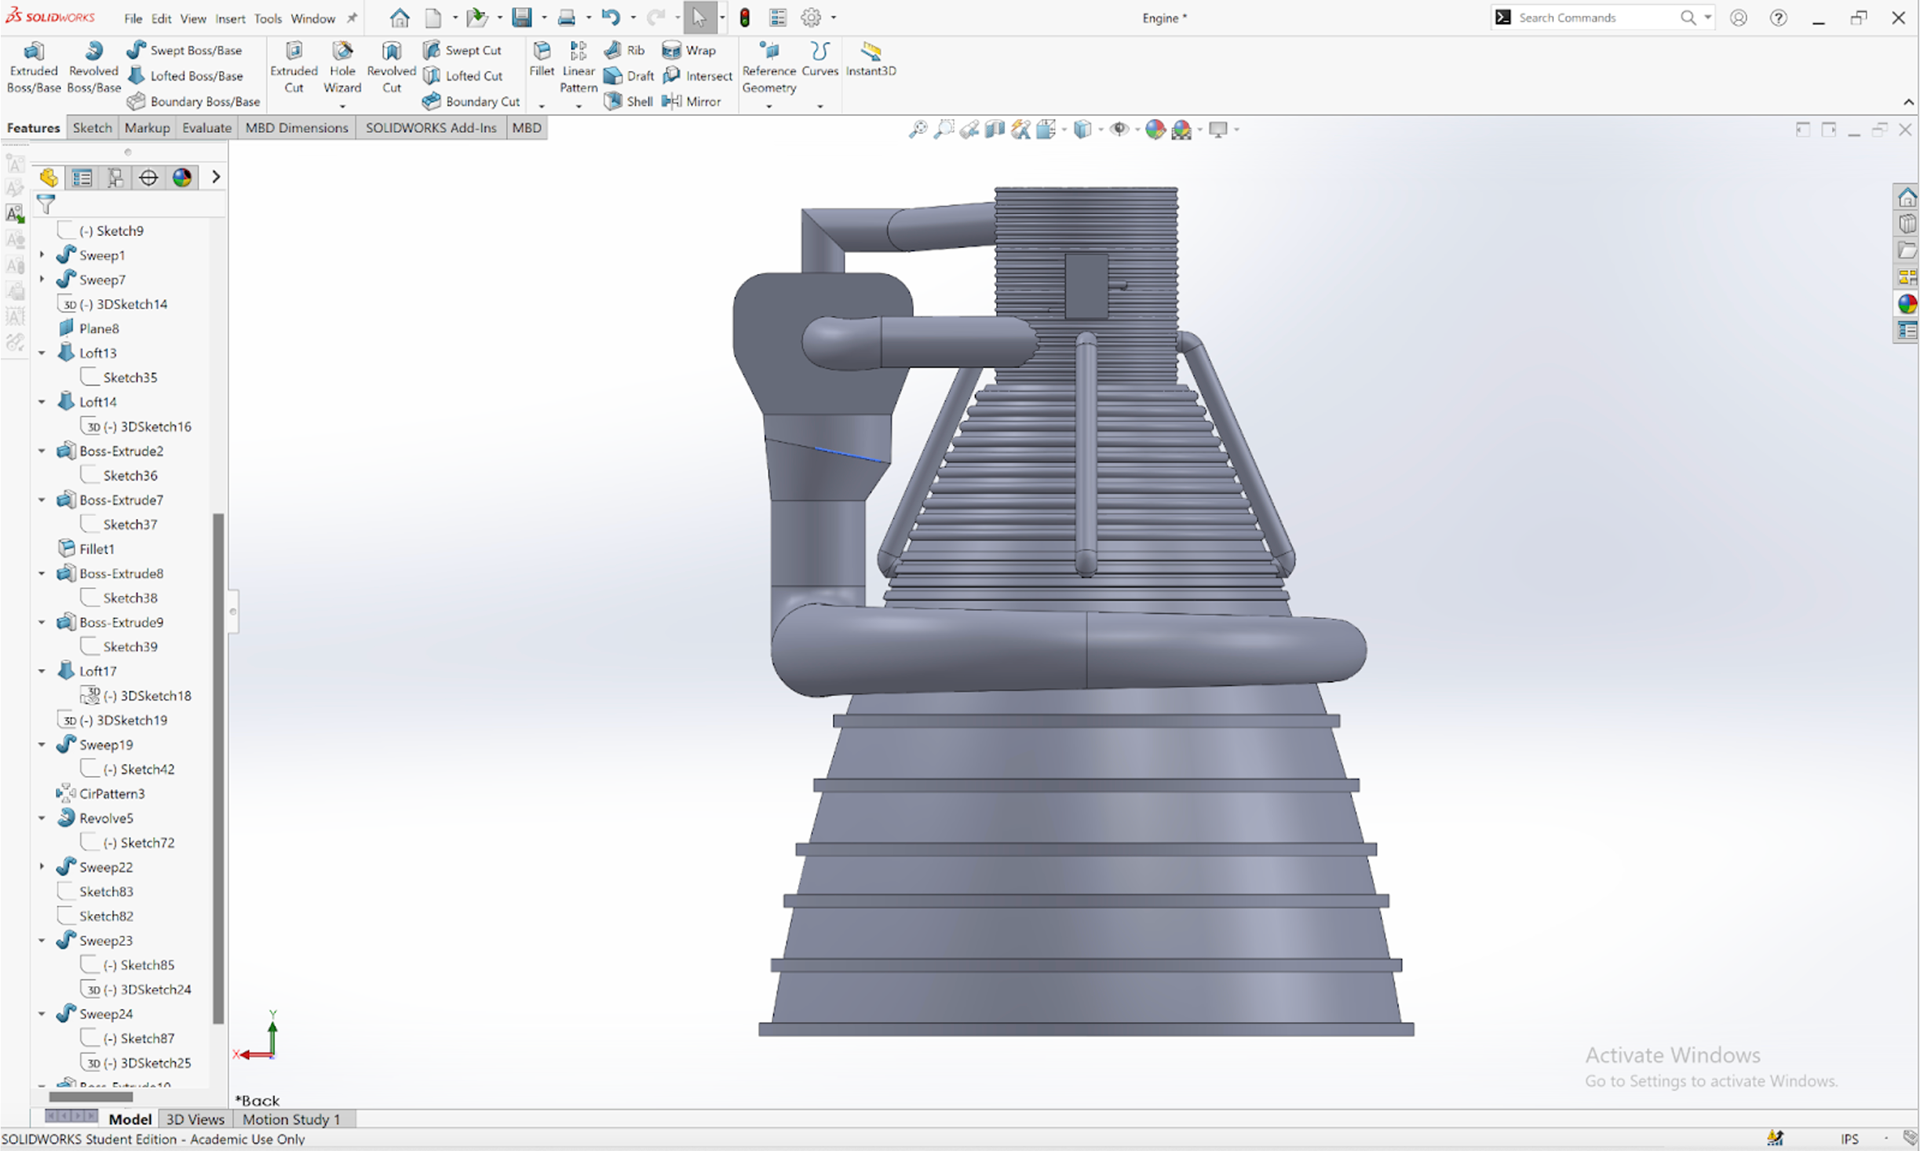The width and height of the screenshot is (1920, 1151).
Task: Switch to the Sketch tab
Action: 92,128
